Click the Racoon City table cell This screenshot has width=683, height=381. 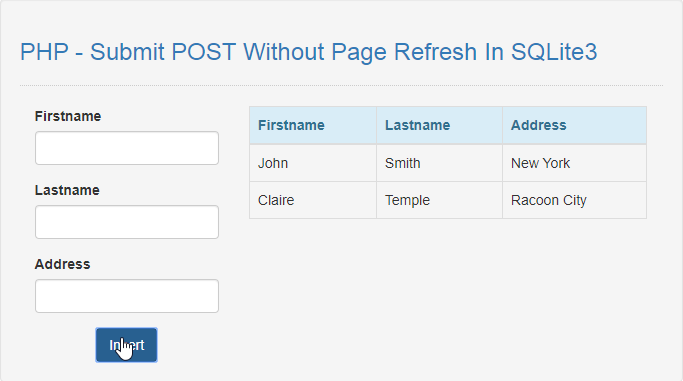tap(575, 200)
